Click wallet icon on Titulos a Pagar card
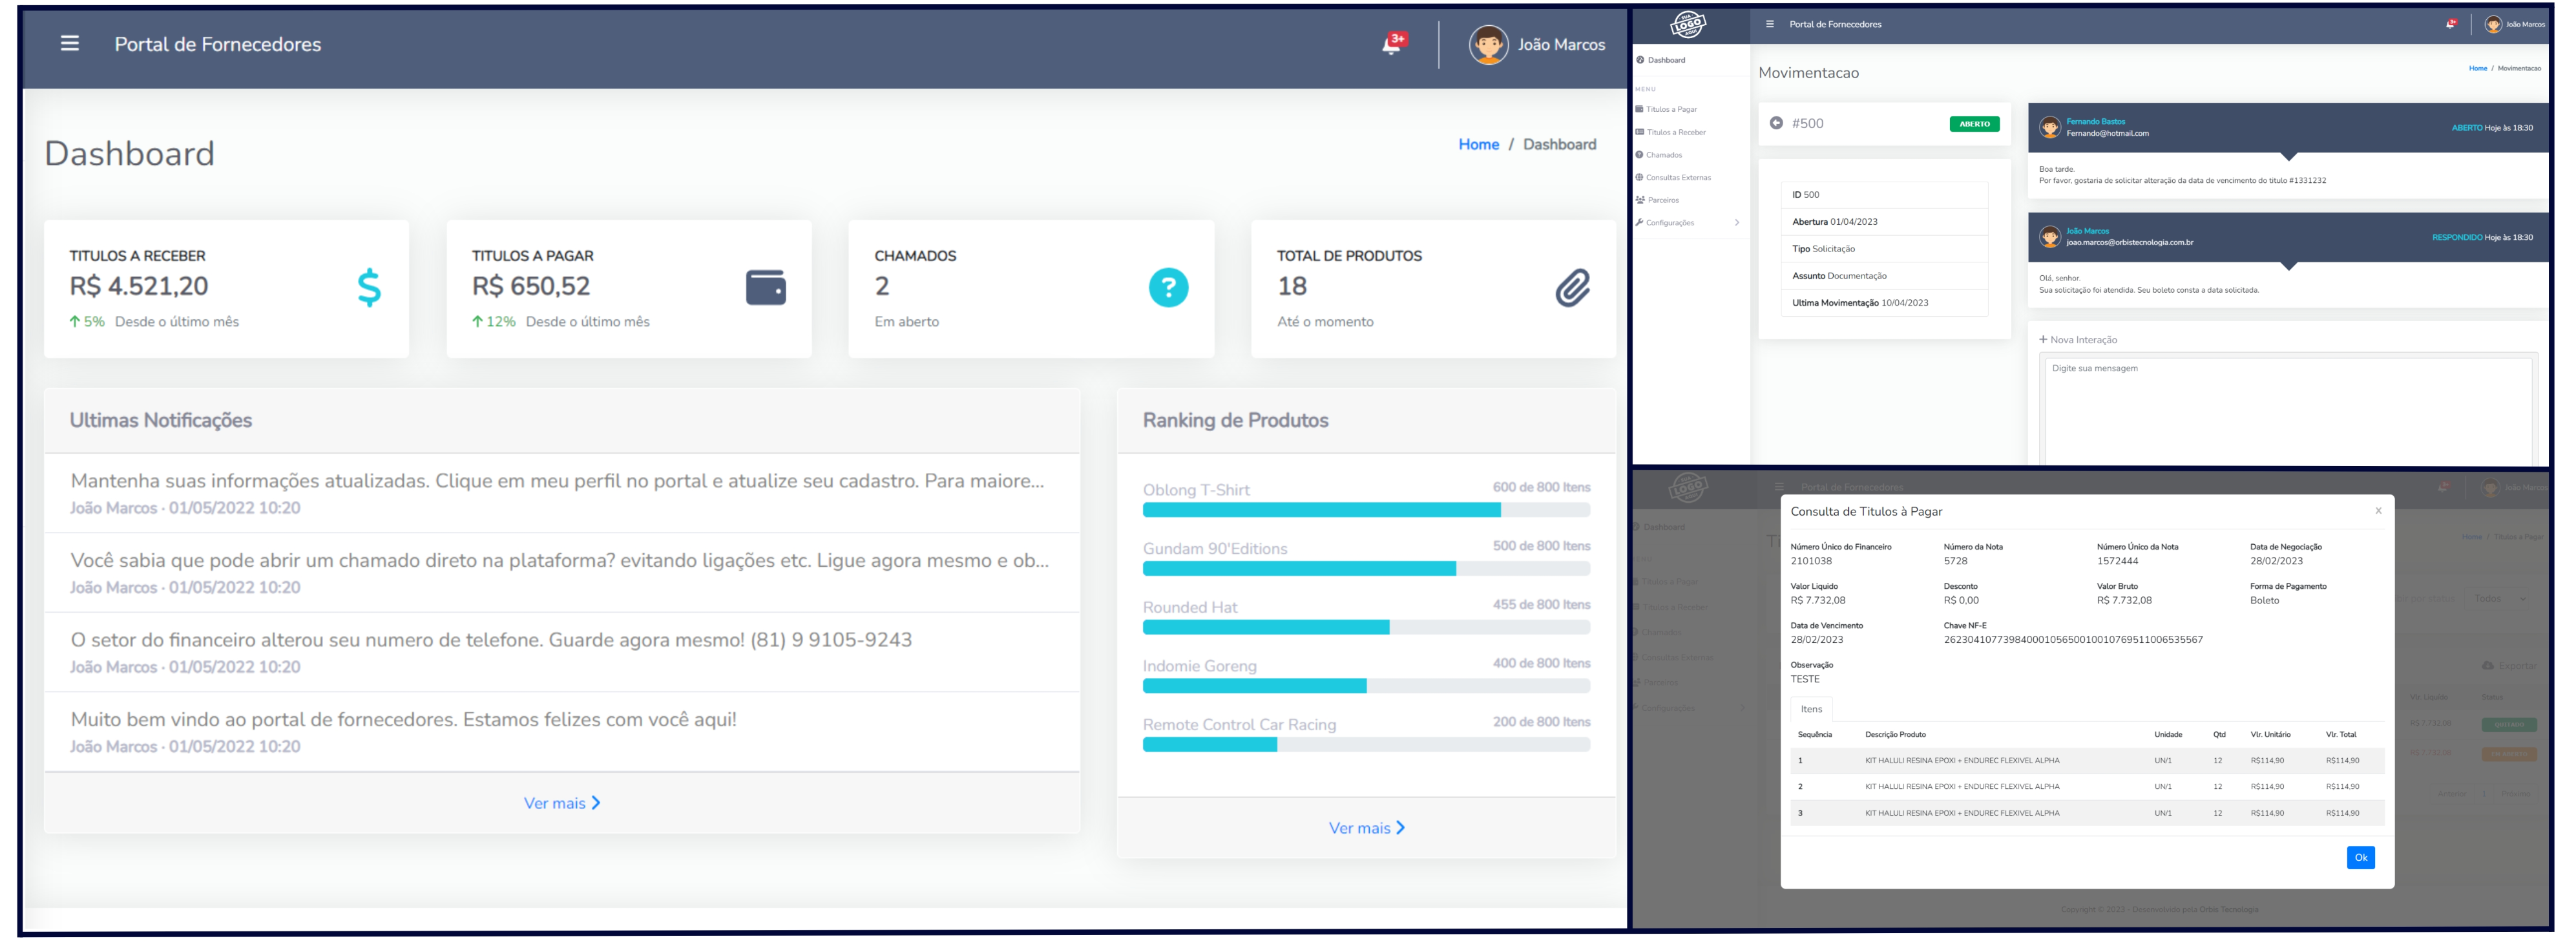 pyautogui.click(x=766, y=288)
